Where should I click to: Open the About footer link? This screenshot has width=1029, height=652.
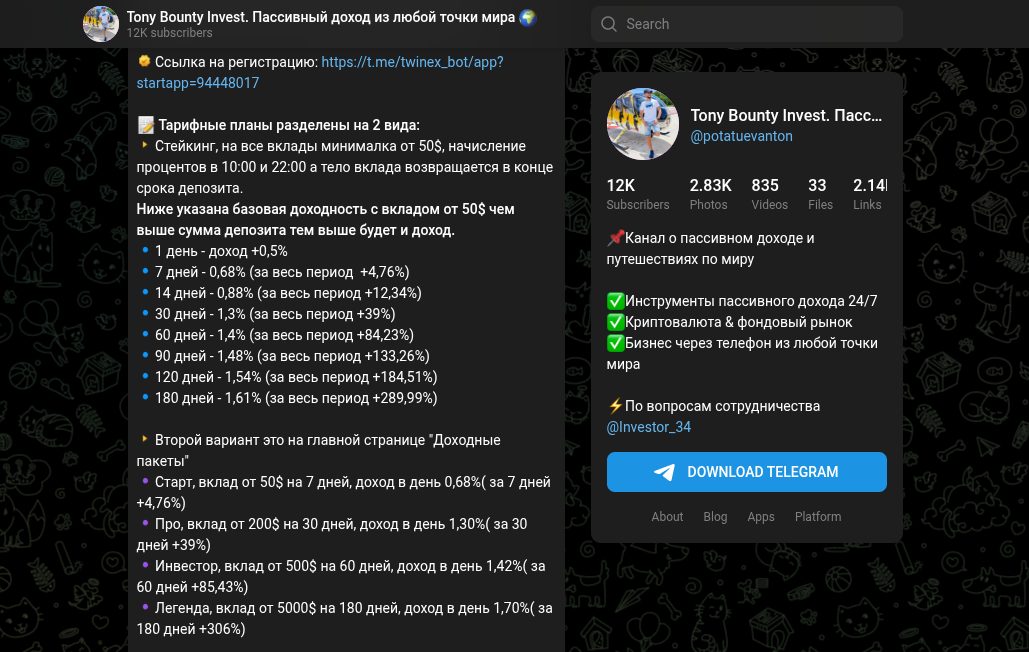[667, 517]
